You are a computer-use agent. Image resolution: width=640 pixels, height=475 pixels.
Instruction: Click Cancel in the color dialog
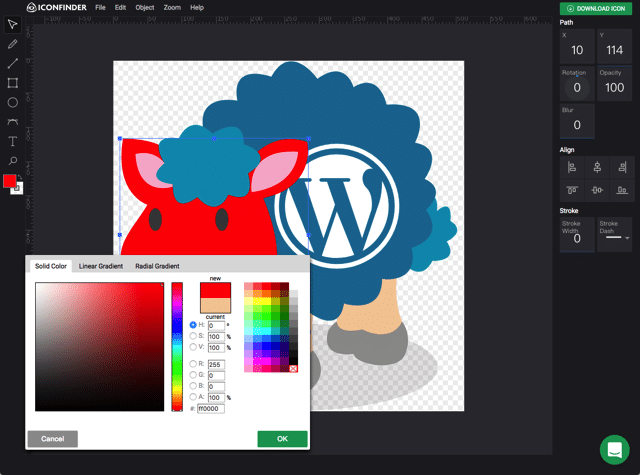click(x=53, y=439)
